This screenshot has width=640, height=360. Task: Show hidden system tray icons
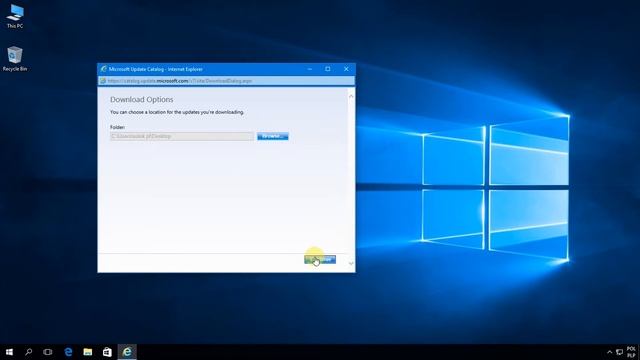click(x=609, y=352)
